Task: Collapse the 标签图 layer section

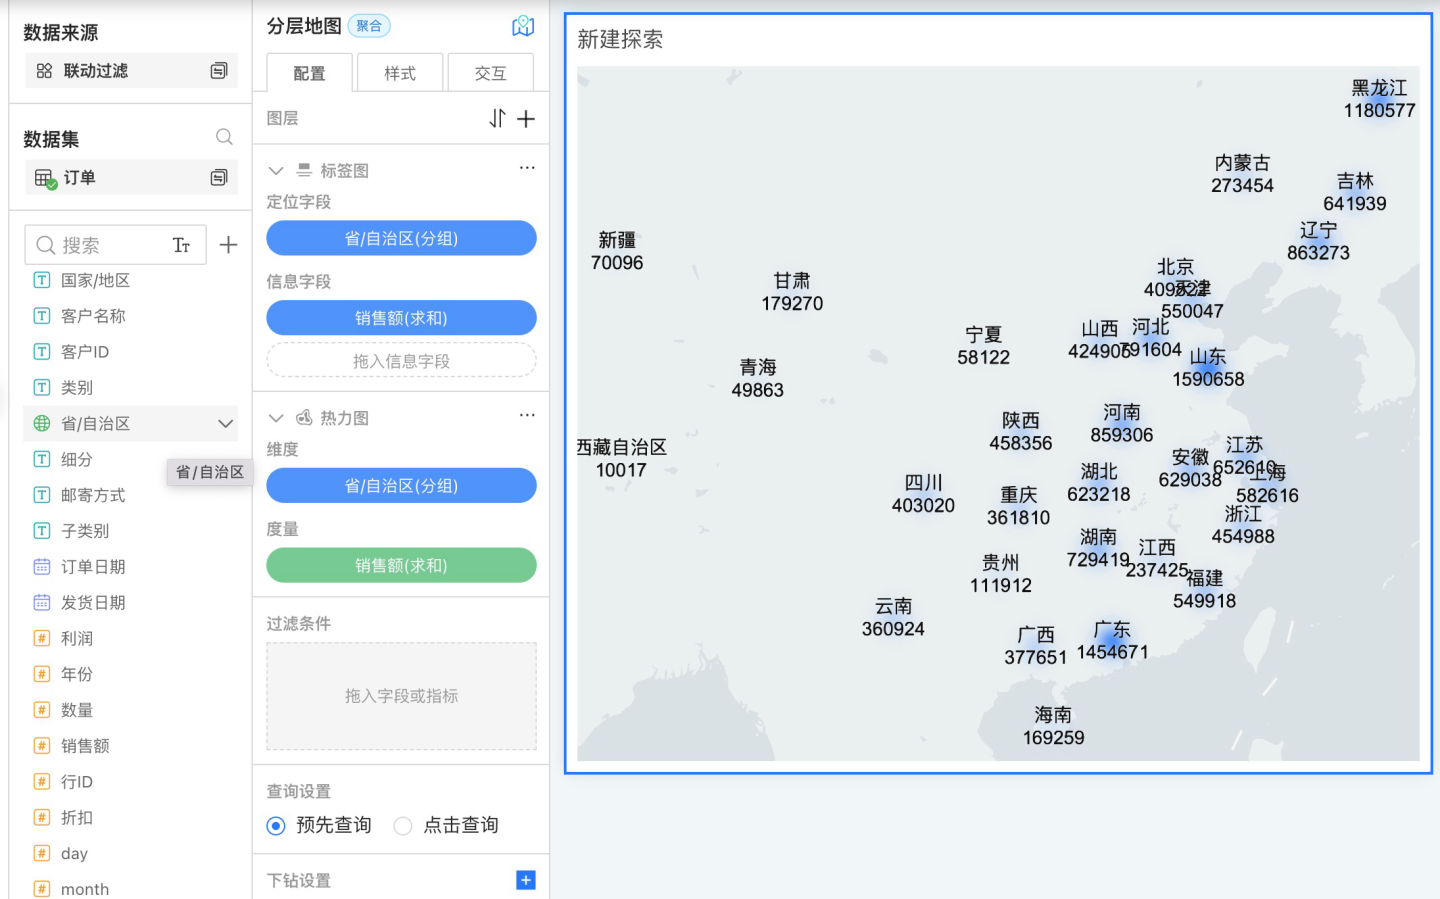Action: (276, 171)
